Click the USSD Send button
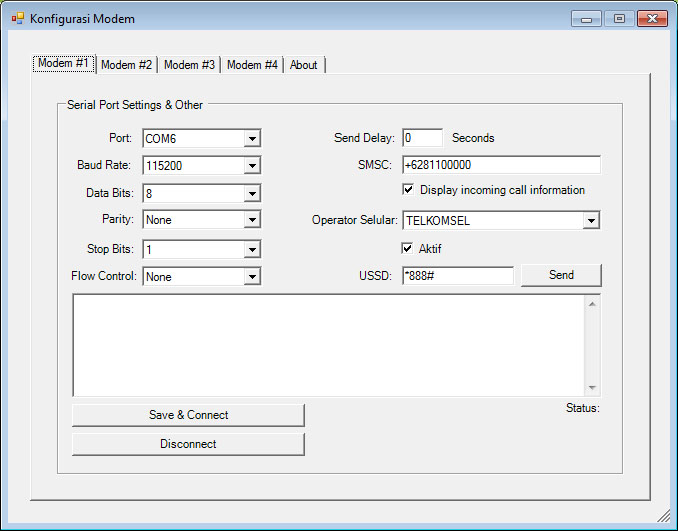Image resolution: width=678 pixels, height=531 pixels. [561, 275]
